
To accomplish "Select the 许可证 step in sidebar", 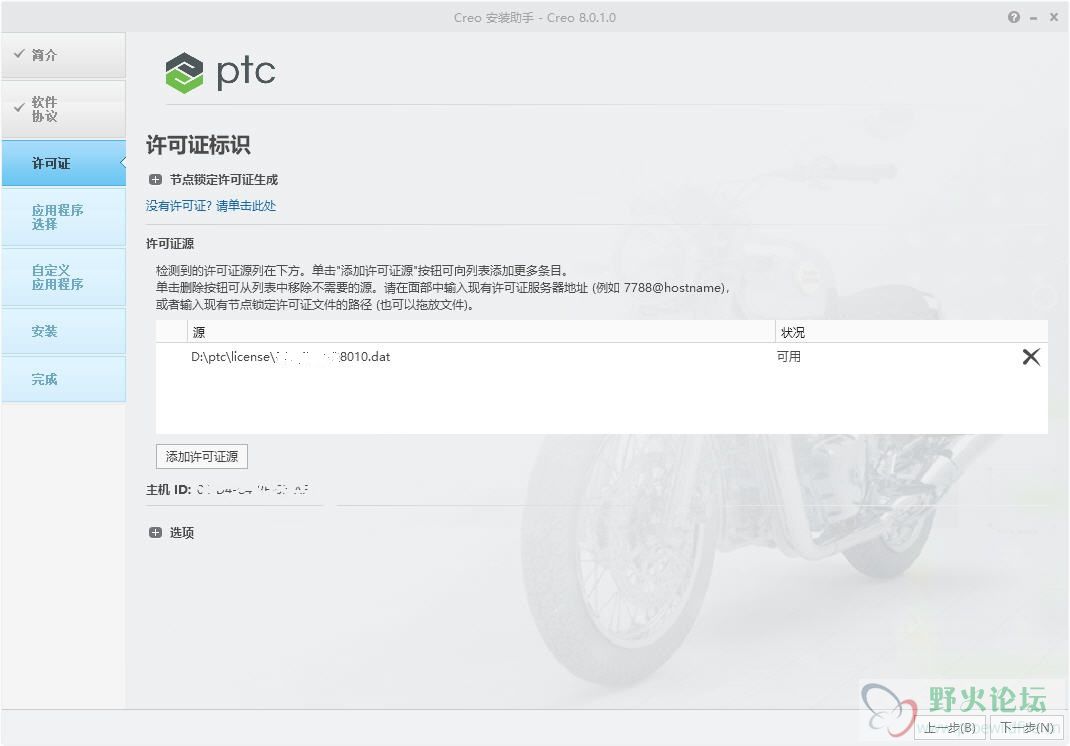I will (x=63, y=163).
